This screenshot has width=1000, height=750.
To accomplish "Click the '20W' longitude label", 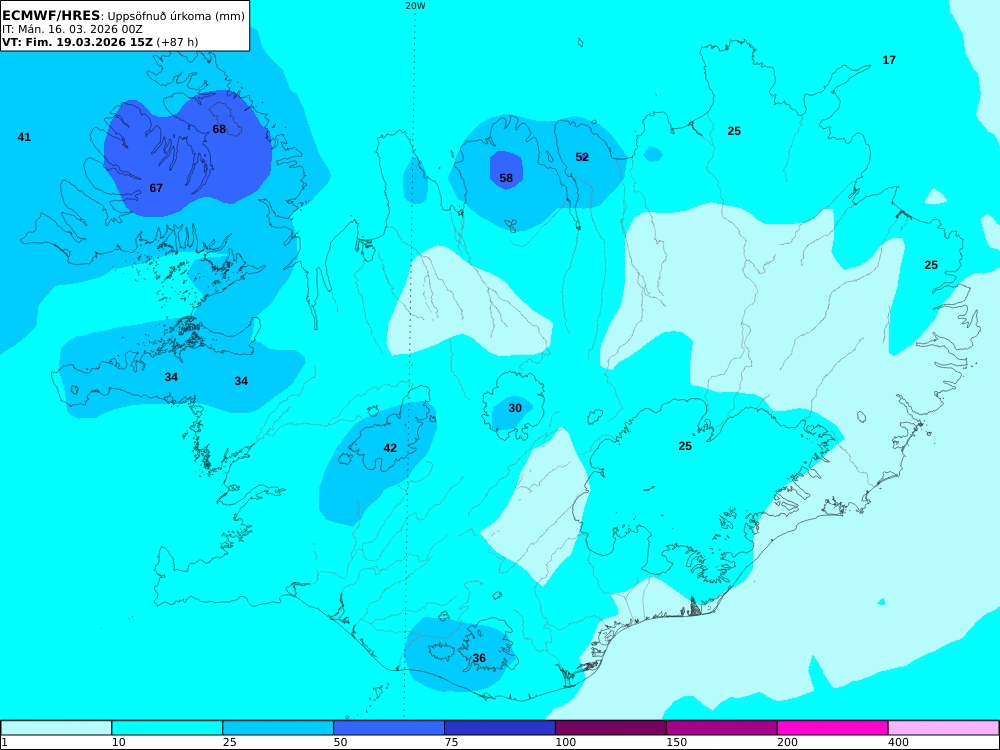I will 415,6.
